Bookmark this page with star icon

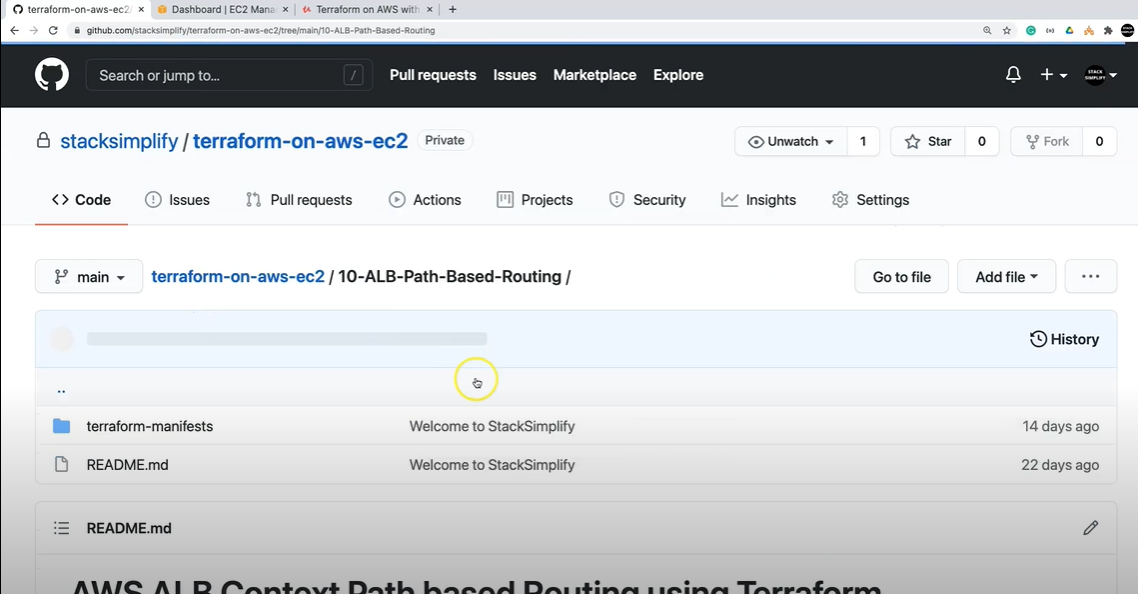(x=1007, y=30)
